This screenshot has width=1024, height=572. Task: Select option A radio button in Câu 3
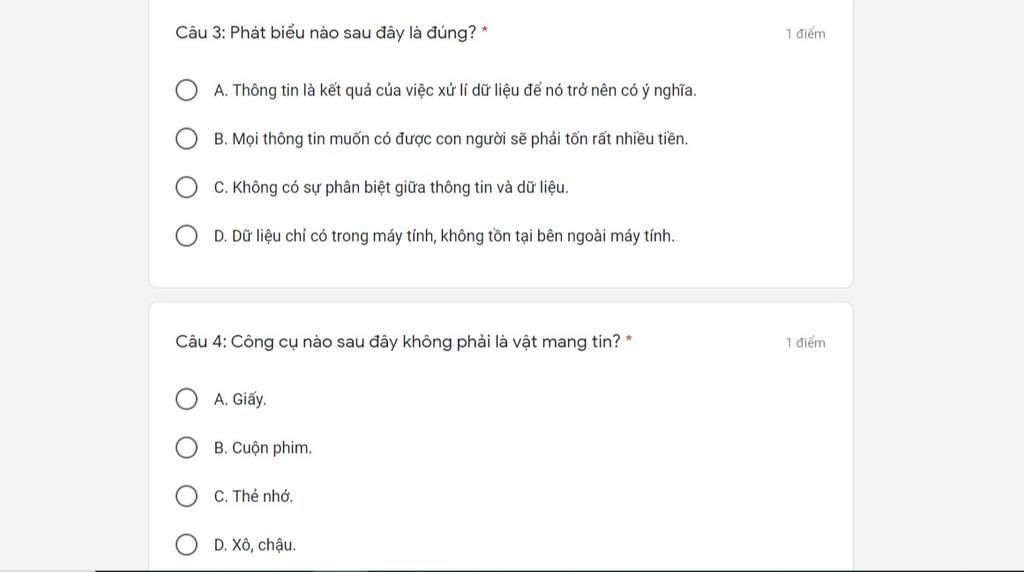(186, 90)
